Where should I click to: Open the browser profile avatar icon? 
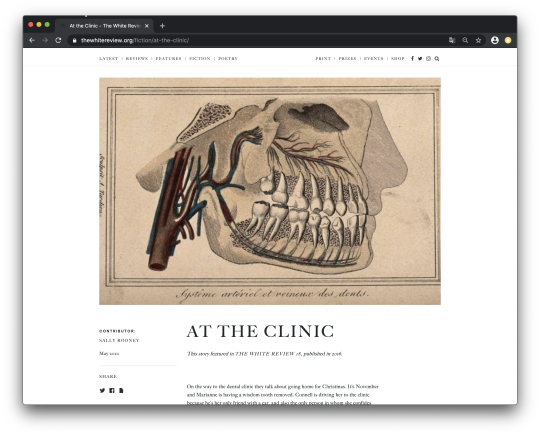(x=495, y=40)
